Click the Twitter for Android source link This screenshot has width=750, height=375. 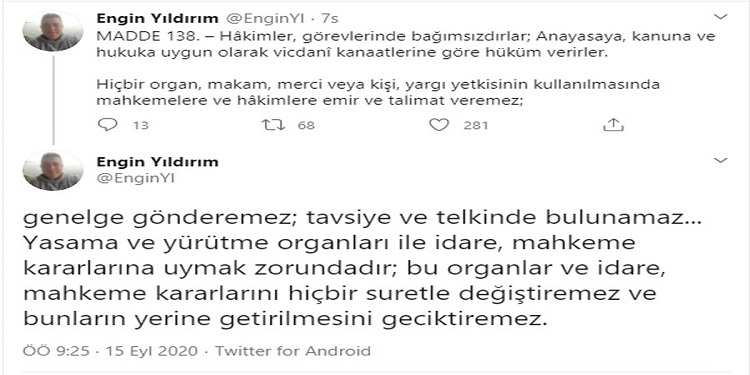(293, 351)
